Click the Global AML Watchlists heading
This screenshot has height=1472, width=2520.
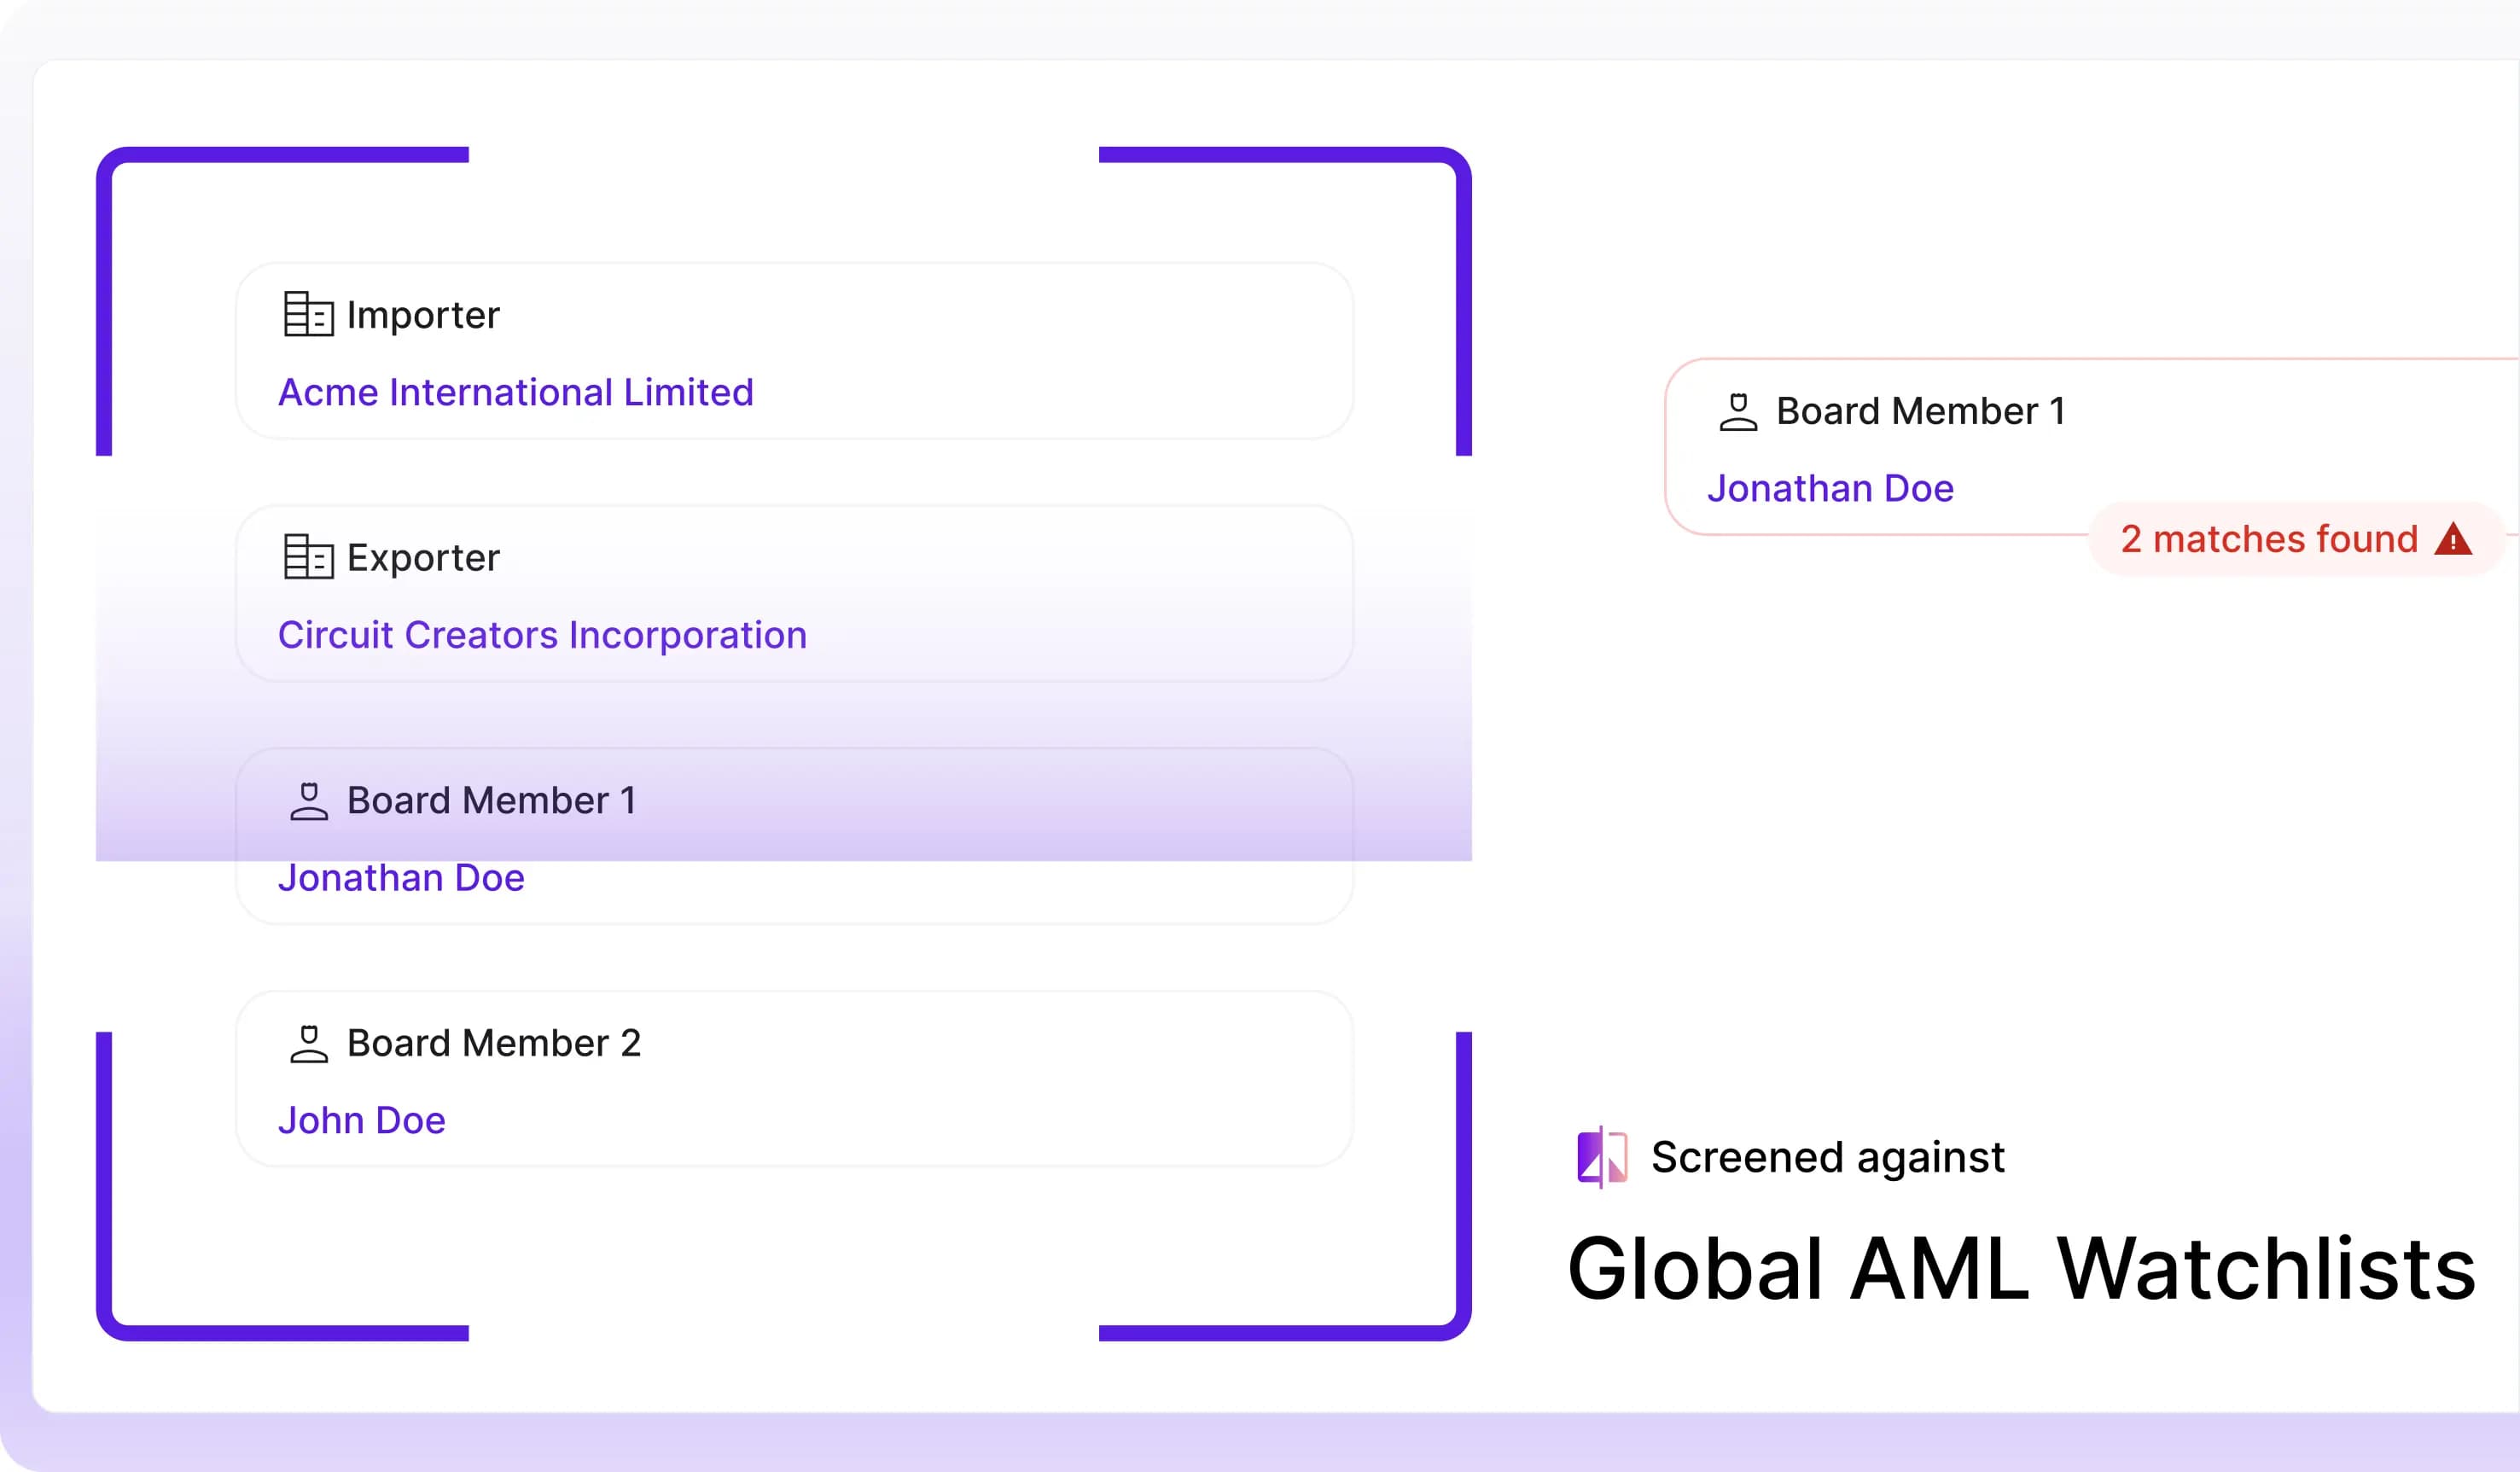[x=2021, y=1268]
